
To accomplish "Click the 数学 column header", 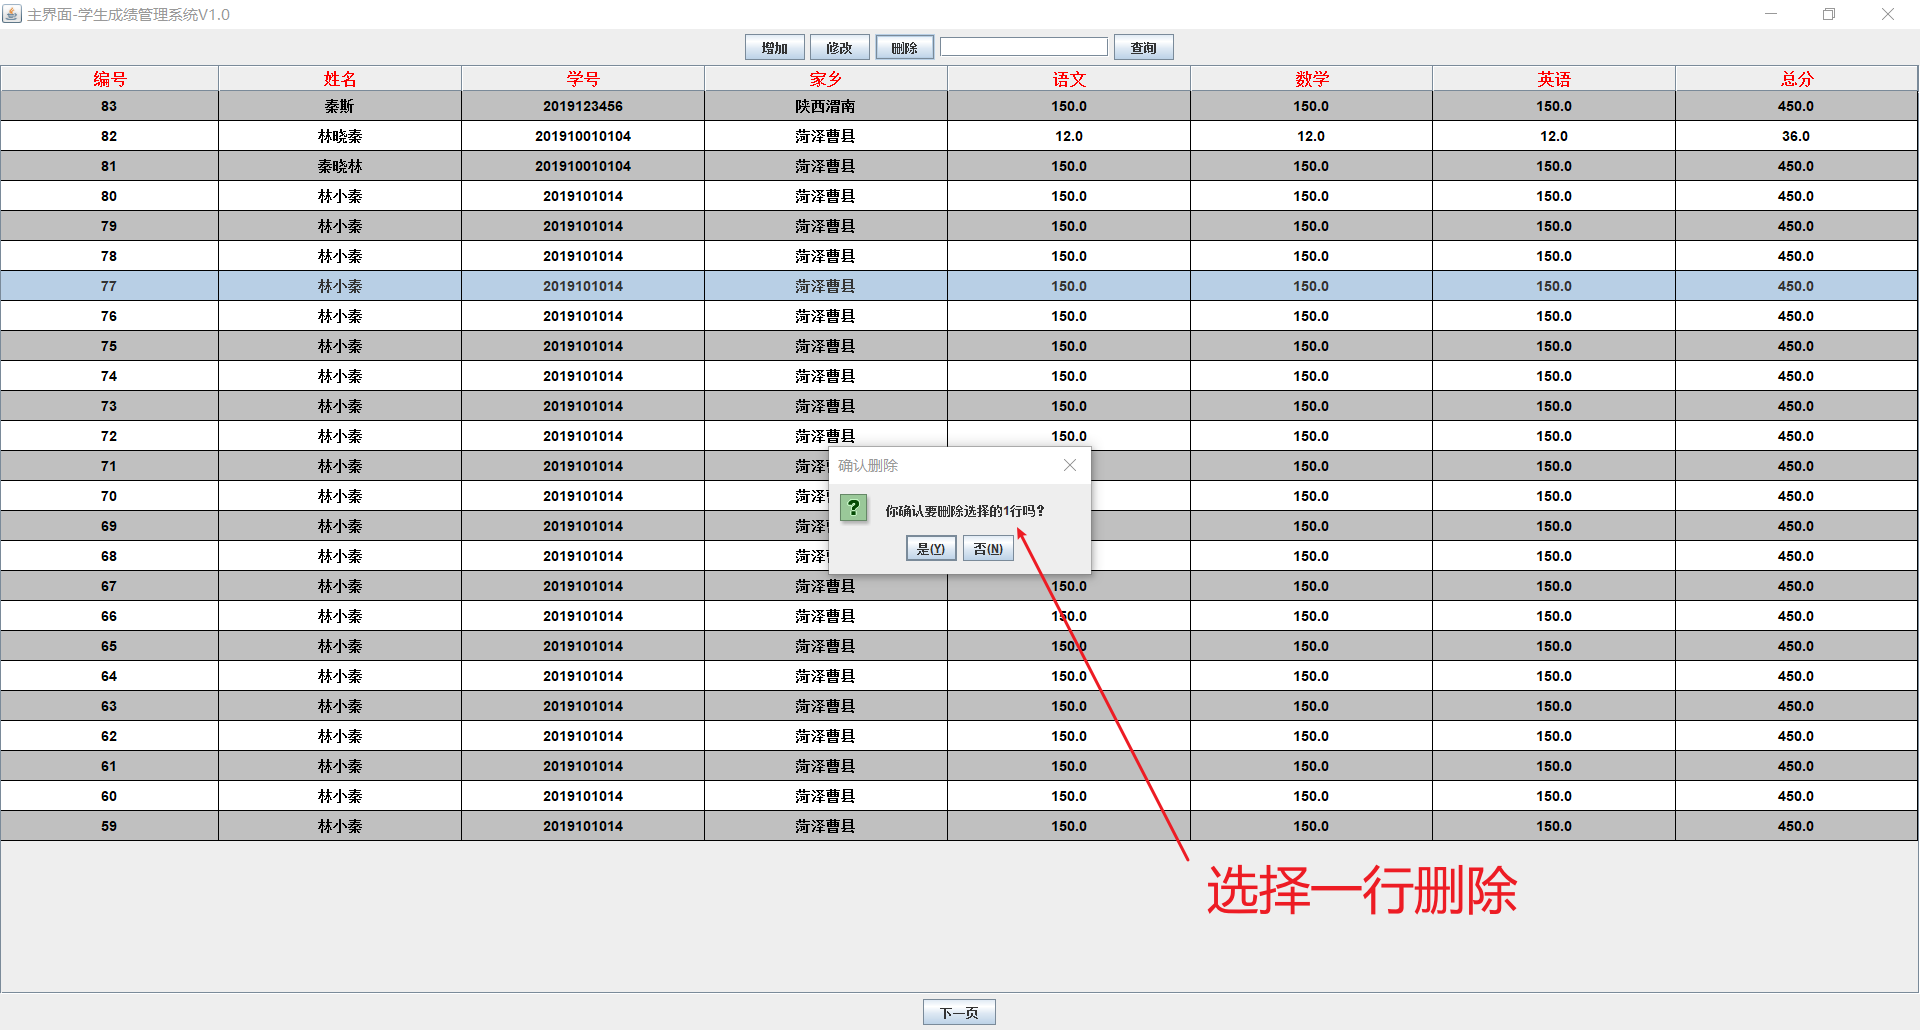I will click(1311, 79).
